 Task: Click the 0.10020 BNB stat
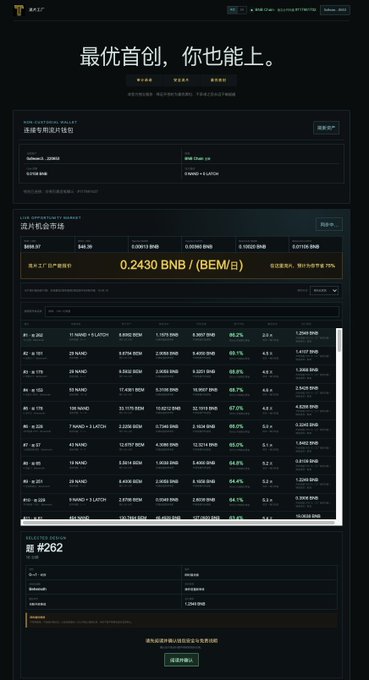(x=252, y=246)
